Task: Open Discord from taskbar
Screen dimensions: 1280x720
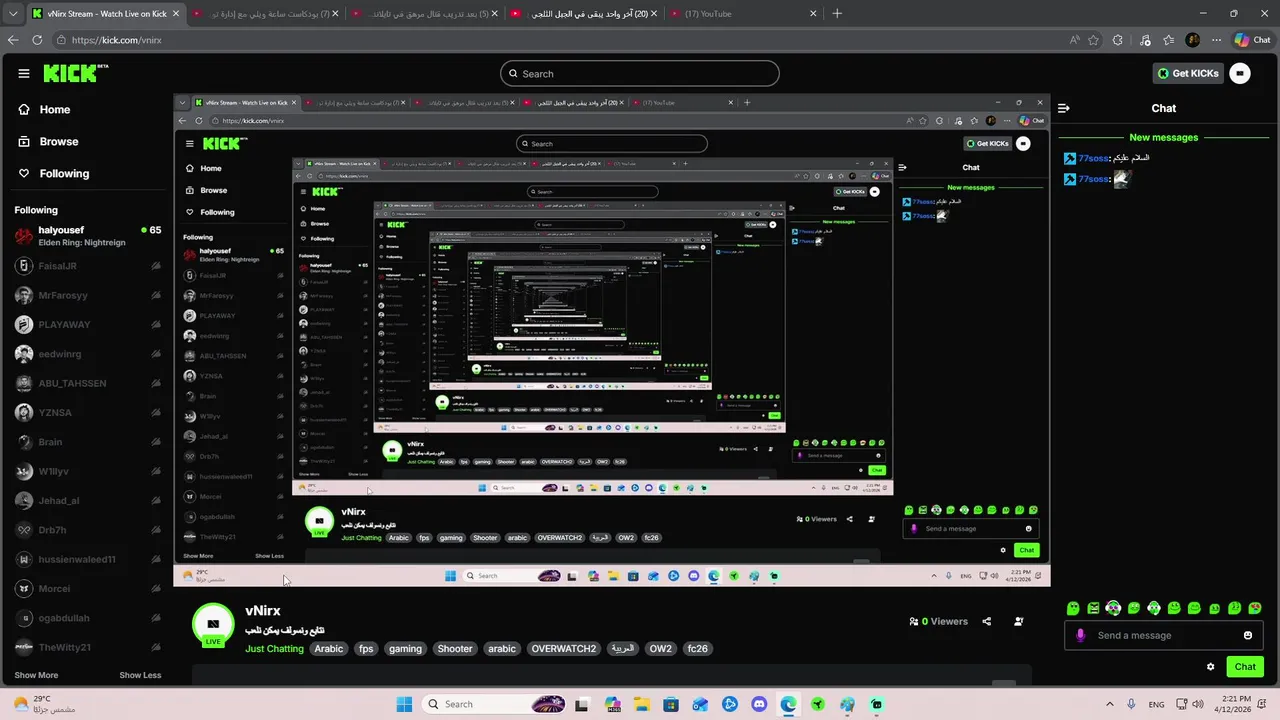Action: (759, 704)
